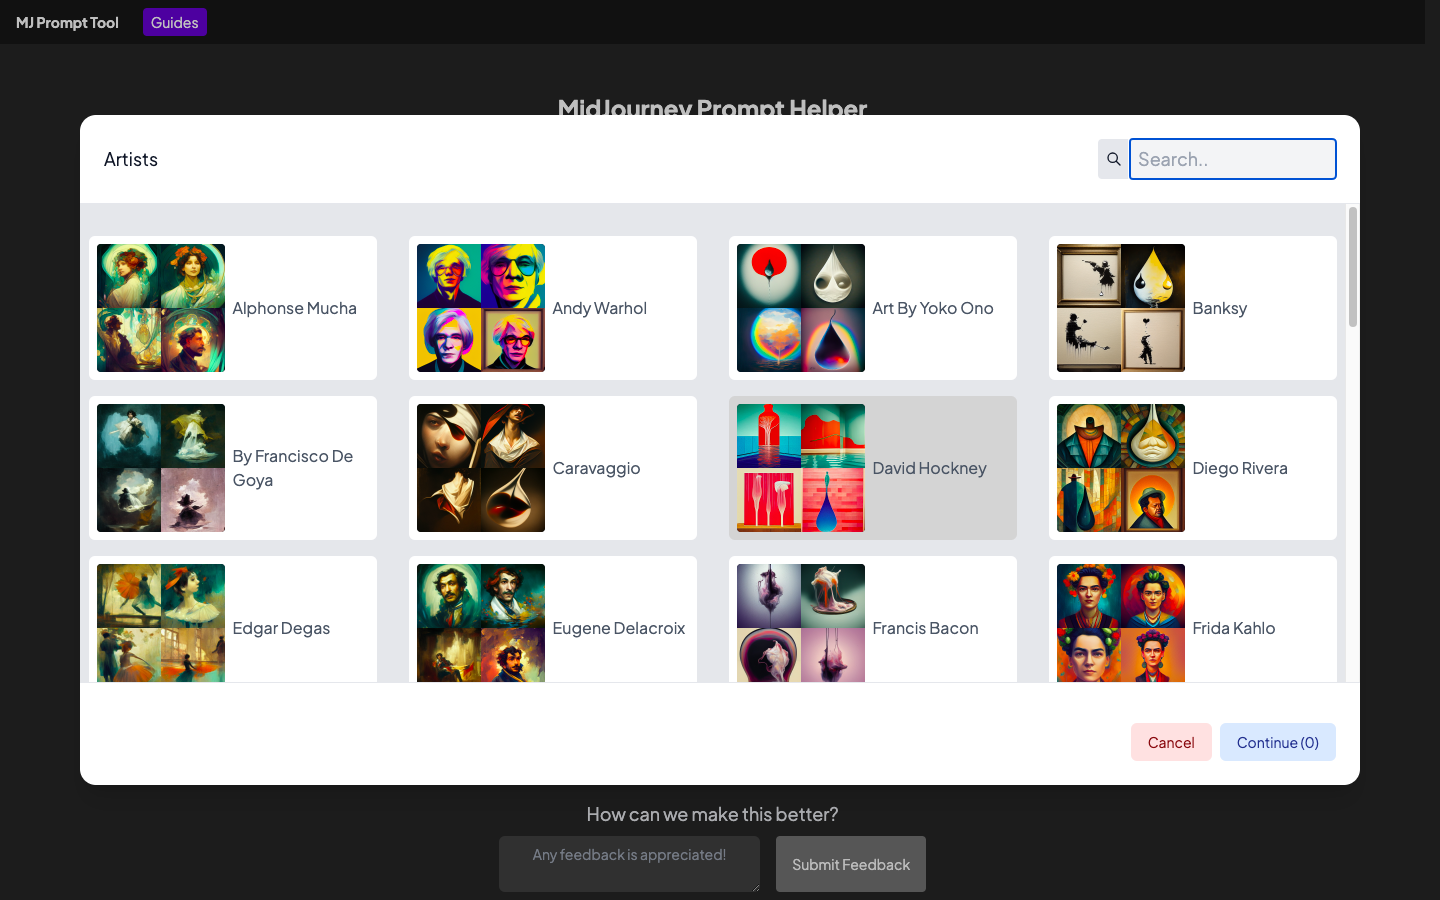Screen dimensions: 1440x900
Task: Choose the Frida Kahlo thumbnail
Action: point(1121,623)
